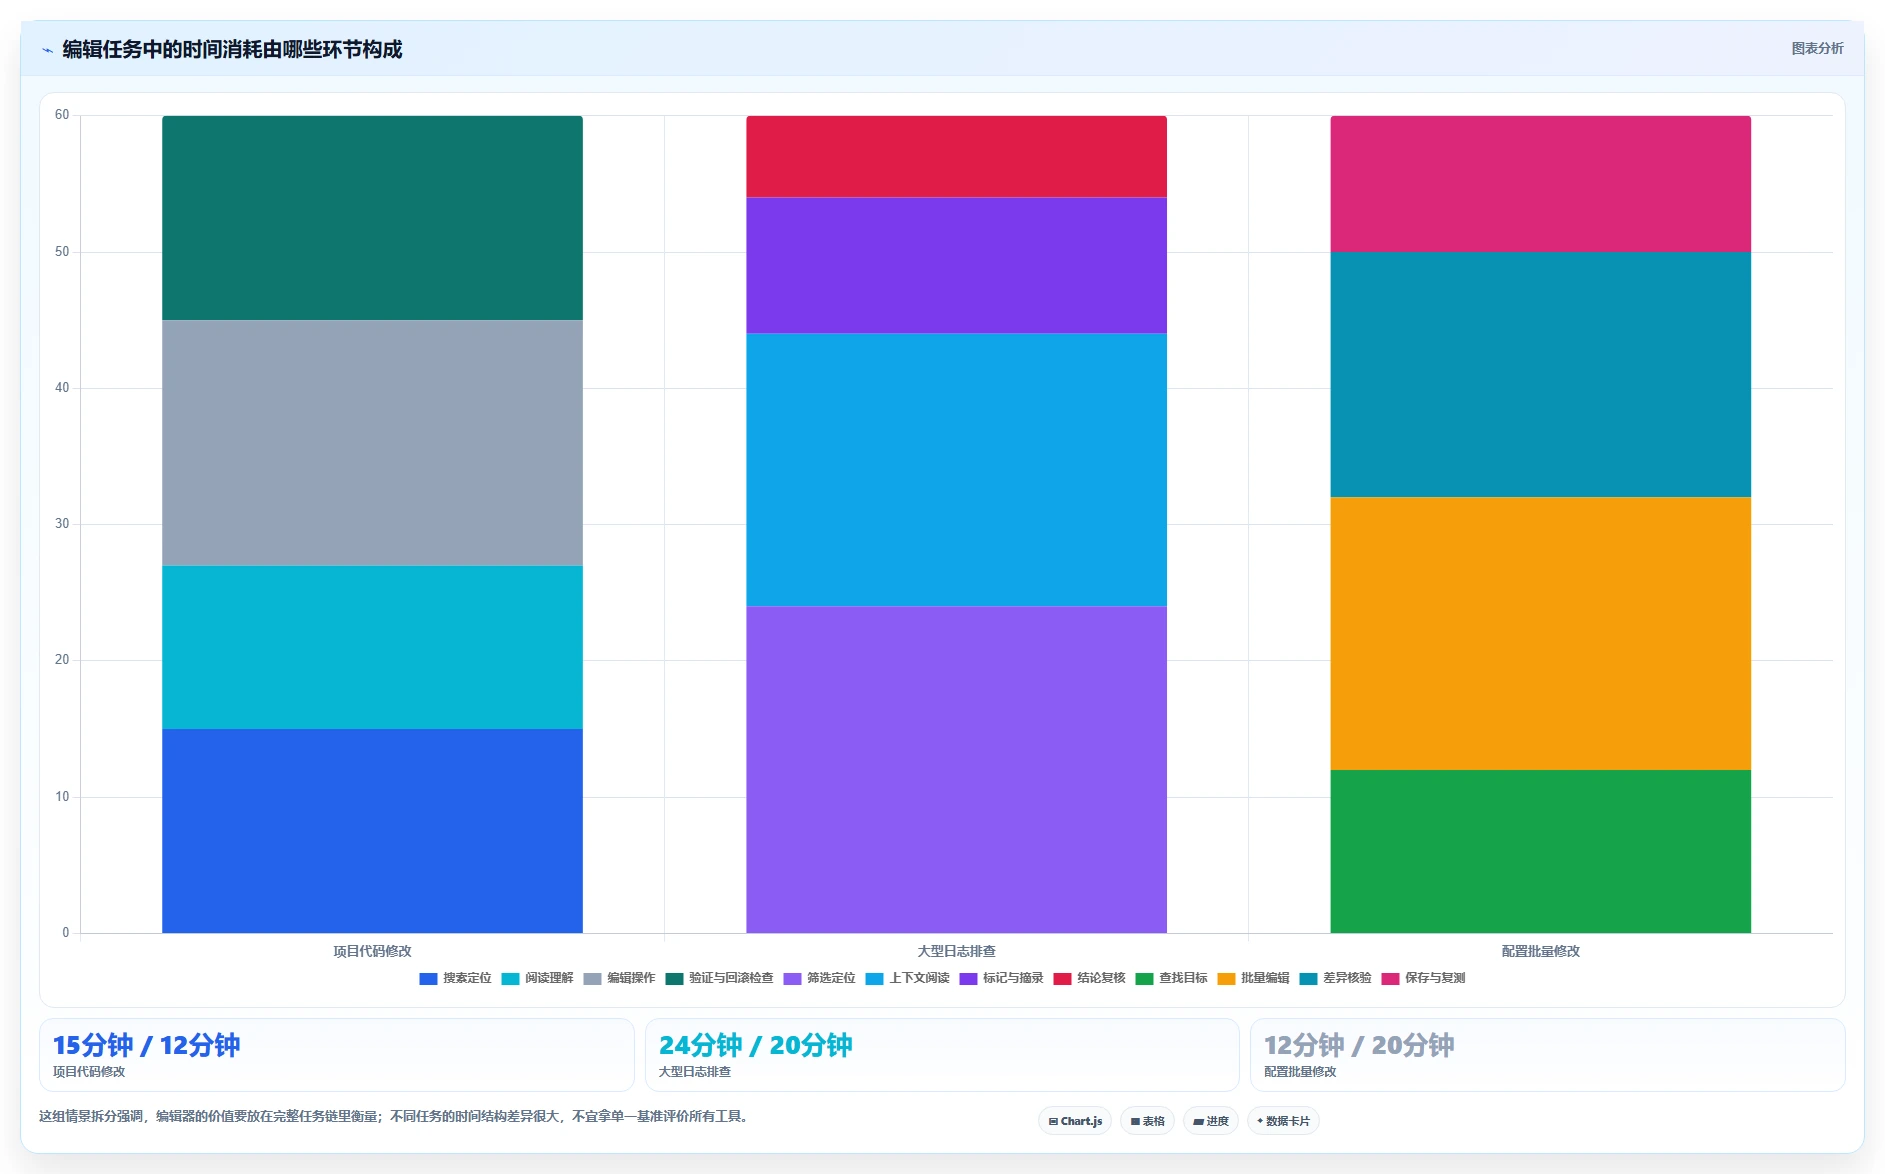The height and width of the screenshot is (1174, 1885).
Task: Toggle the 验证与回滚检查 legend entry
Action: 719,978
